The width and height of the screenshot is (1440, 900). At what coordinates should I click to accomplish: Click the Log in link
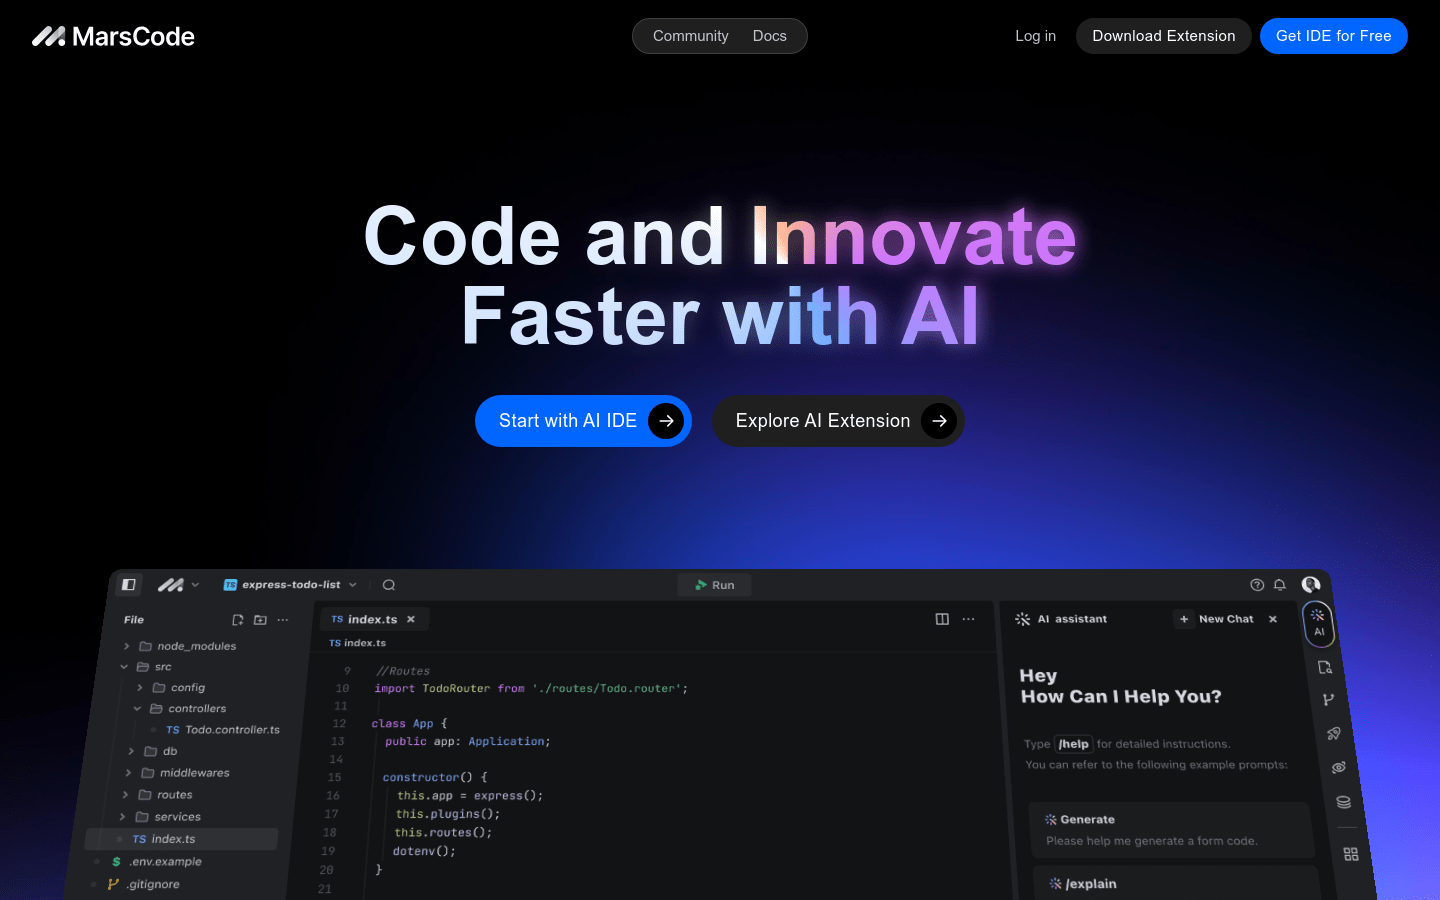[1035, 36]
